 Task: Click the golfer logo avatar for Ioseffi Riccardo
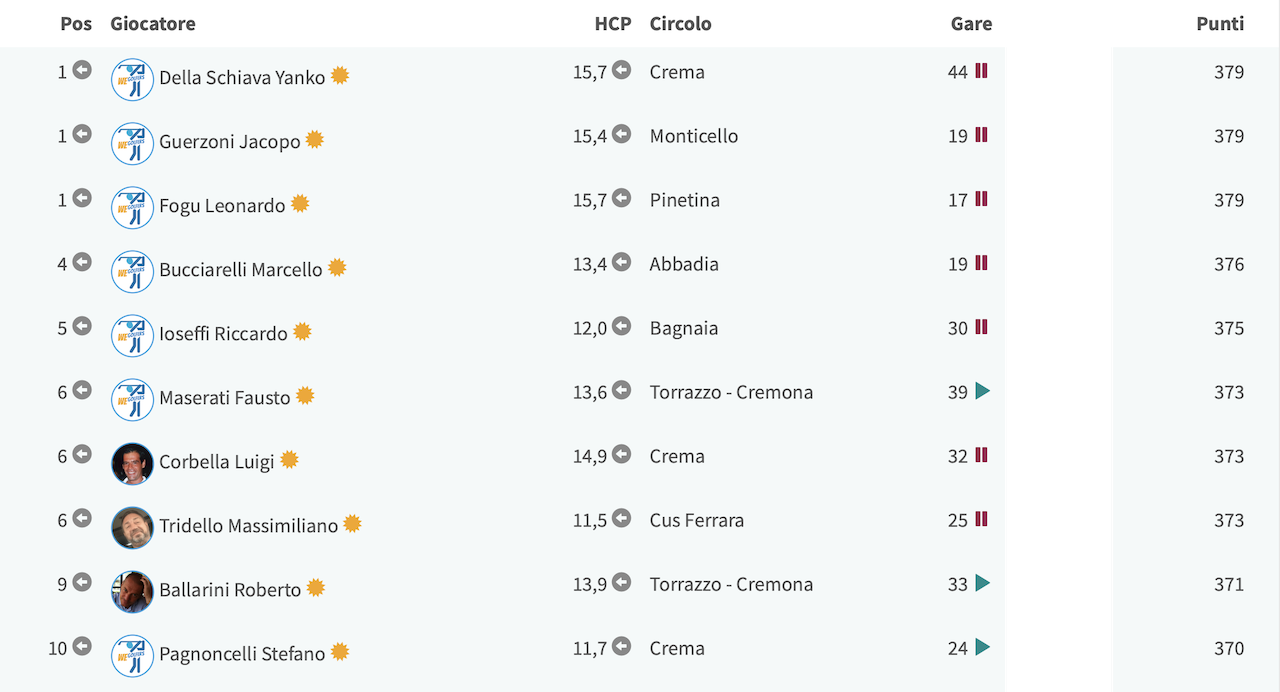coord(132,336)
